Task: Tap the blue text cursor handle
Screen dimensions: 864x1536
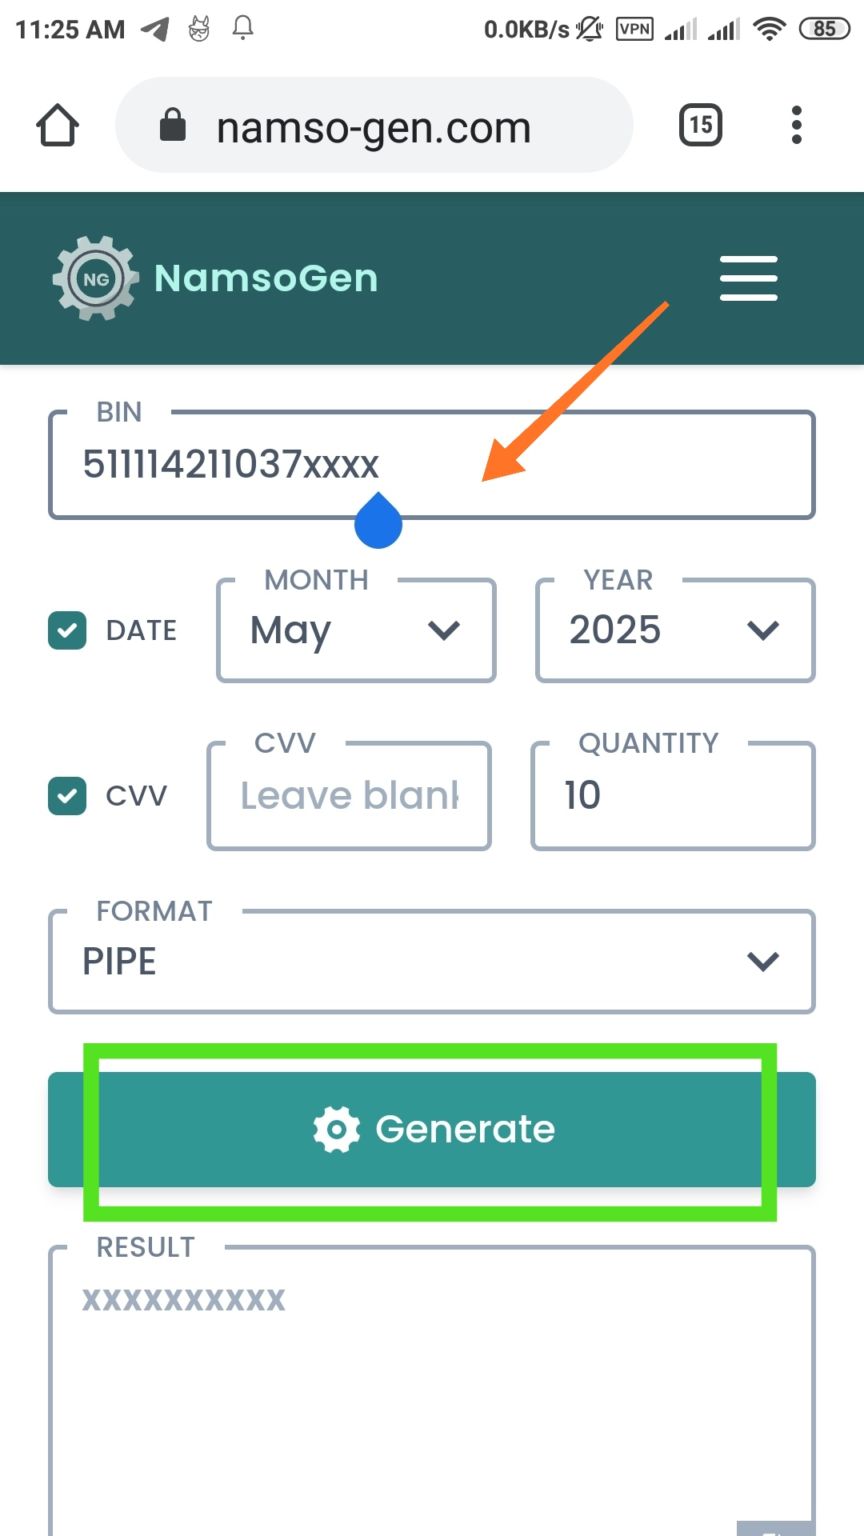Action: (x=378, y=522)
